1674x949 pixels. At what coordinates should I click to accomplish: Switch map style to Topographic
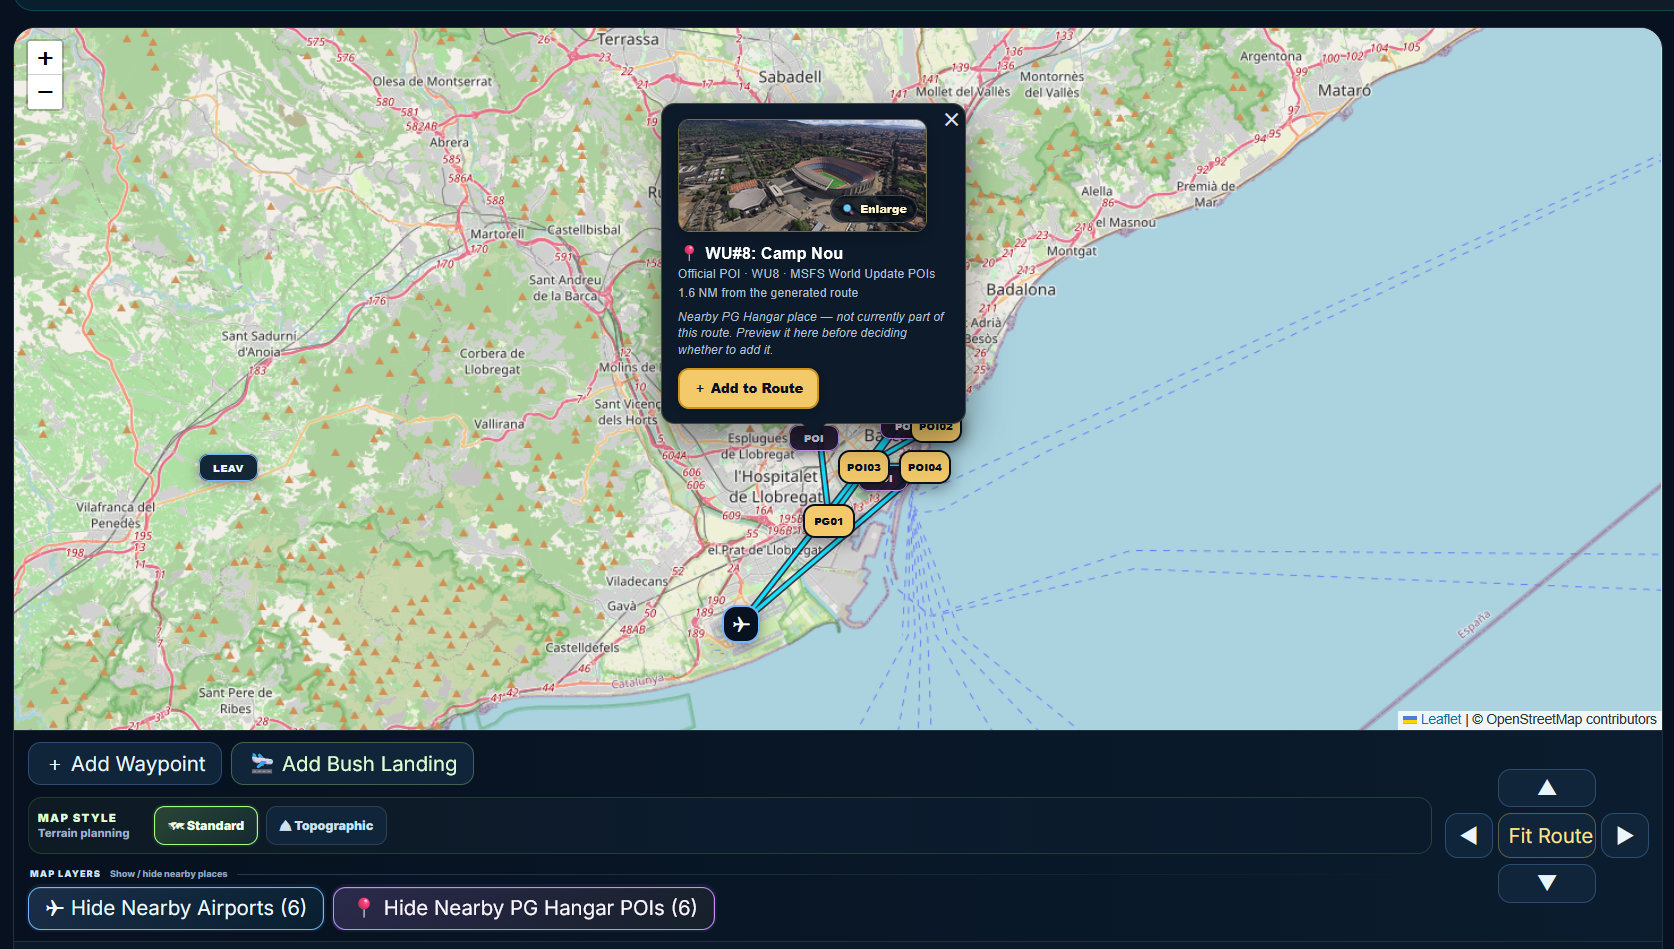coord(326,826)
